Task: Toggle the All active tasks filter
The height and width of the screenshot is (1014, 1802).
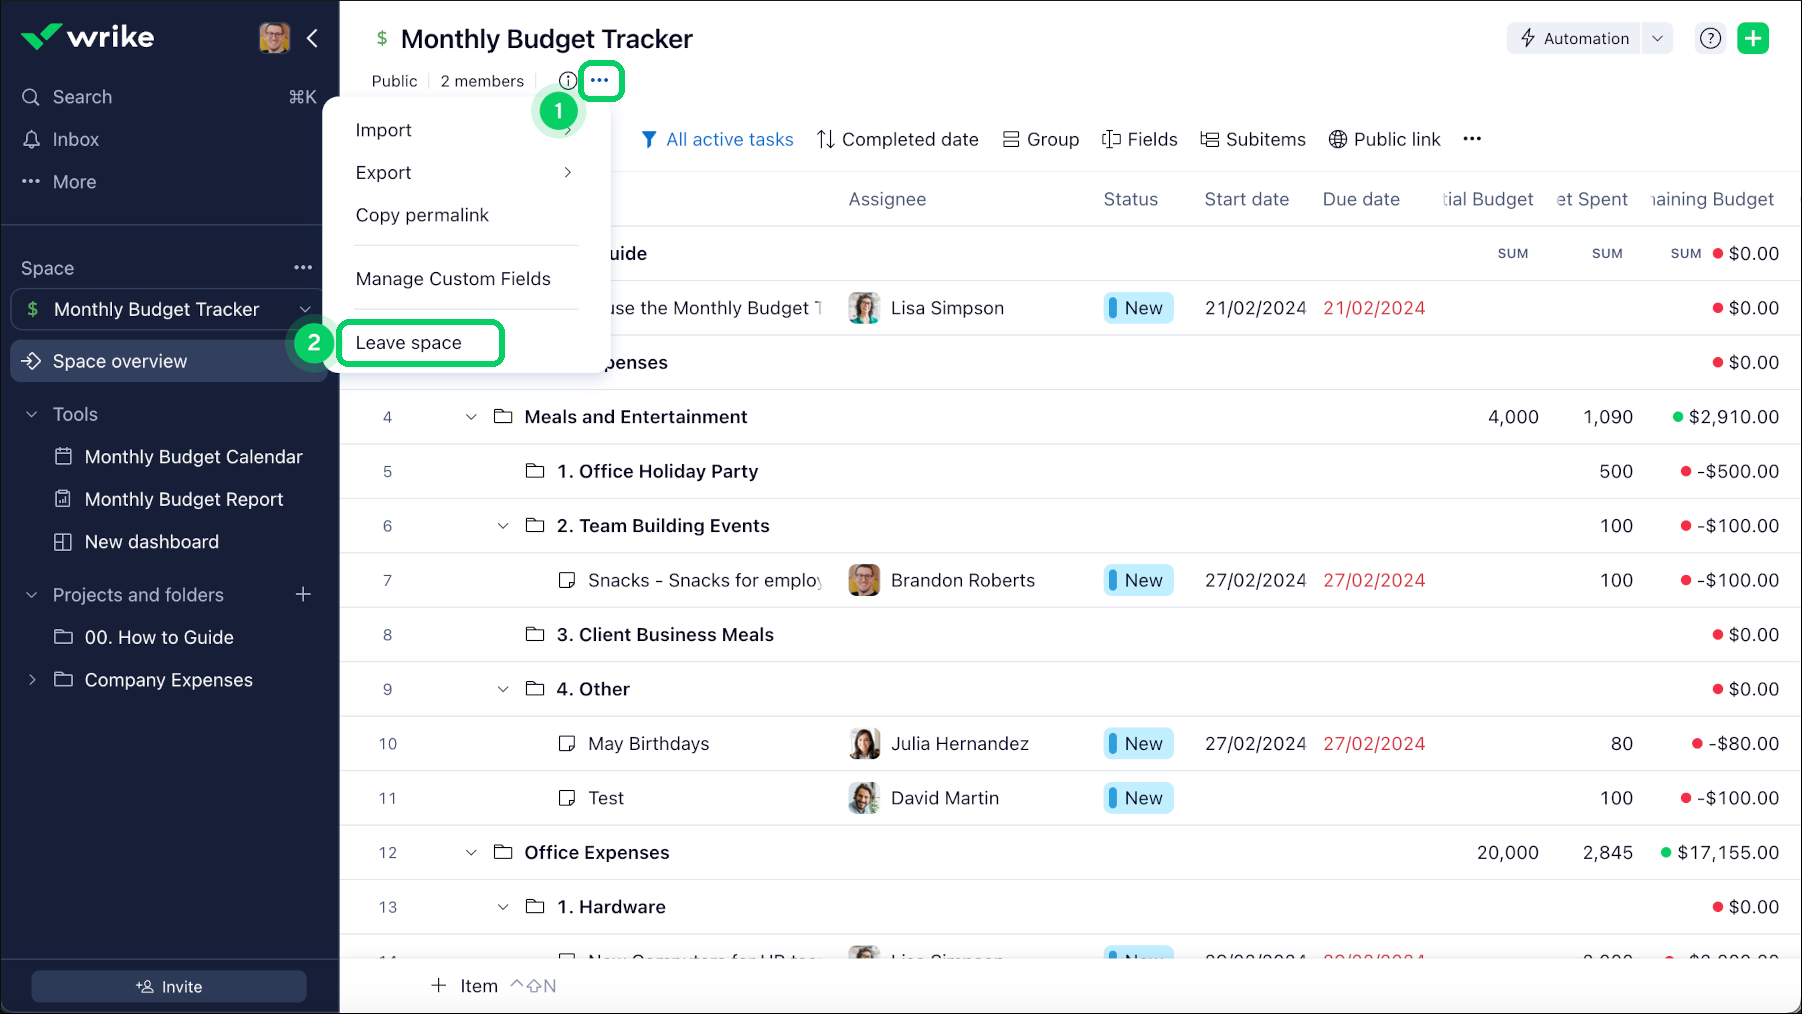Action: [x=717, y=140]
